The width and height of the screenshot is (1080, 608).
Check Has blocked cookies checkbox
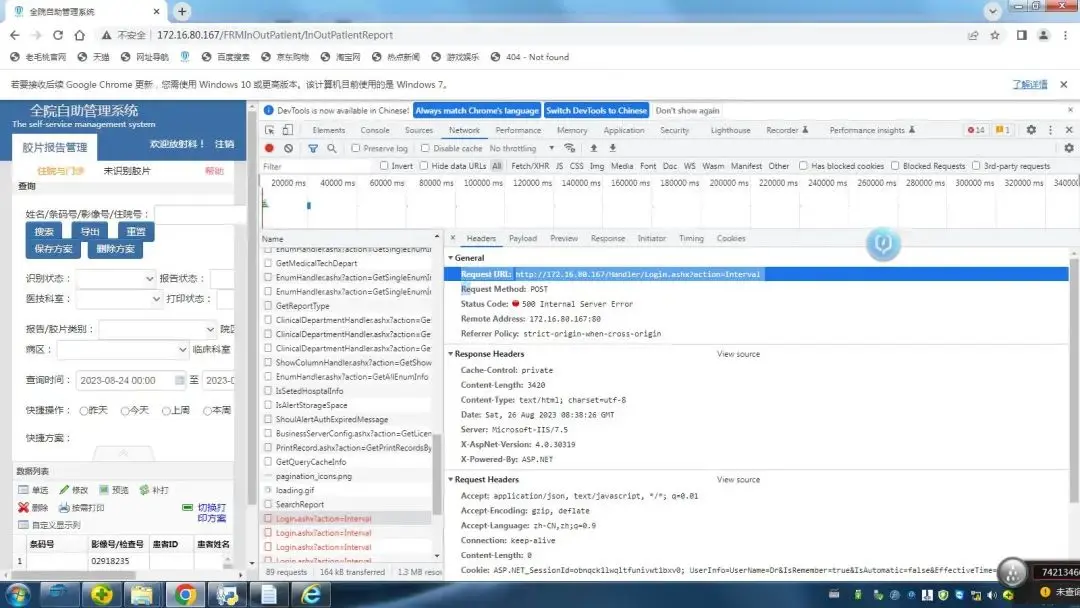pyautogui.click(x=803, y=166)
